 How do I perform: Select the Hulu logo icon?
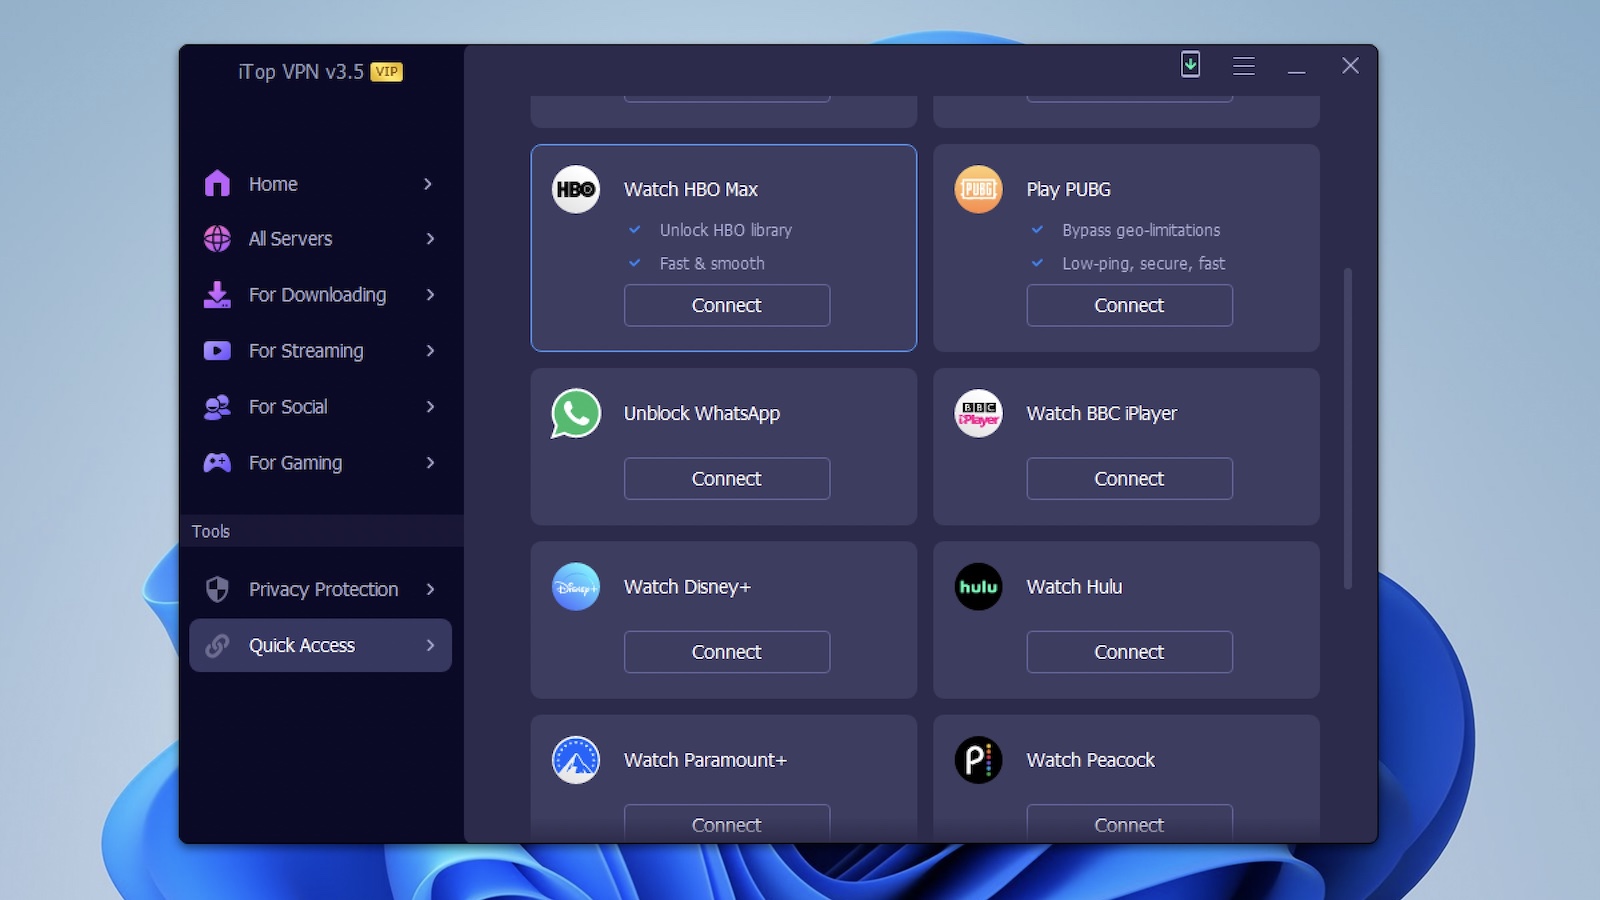tap(977, 587)
